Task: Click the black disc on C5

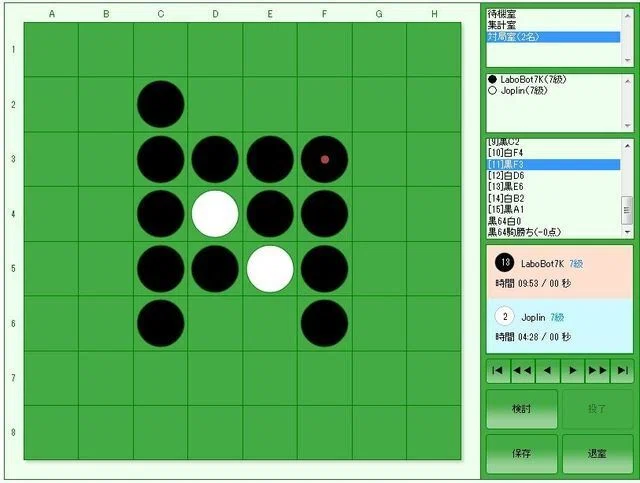Action: click(x=160, y=269)
